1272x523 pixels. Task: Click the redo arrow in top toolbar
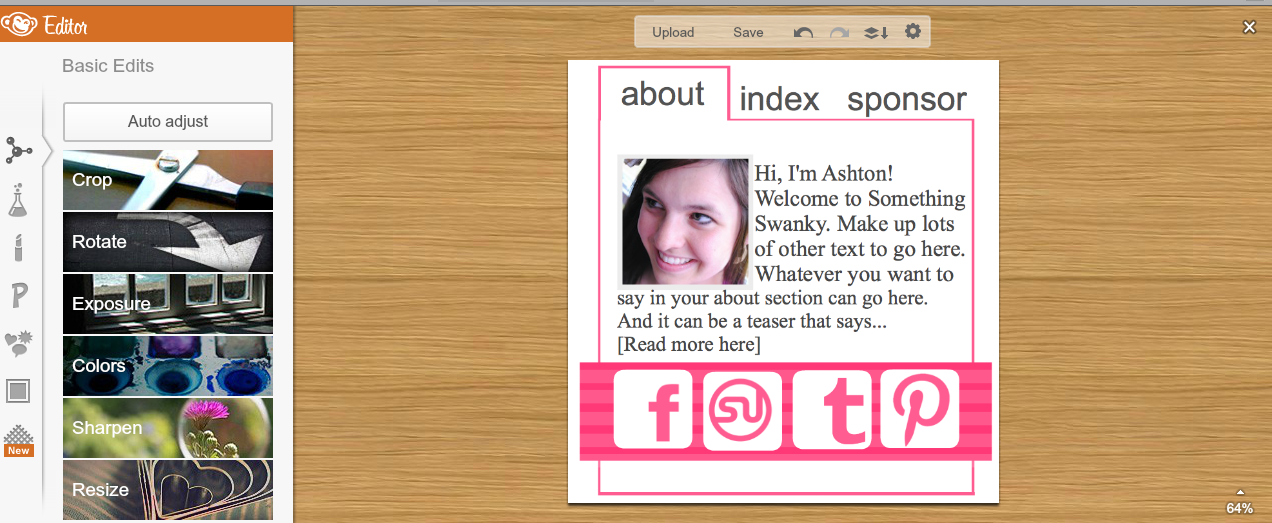(839, 33)
